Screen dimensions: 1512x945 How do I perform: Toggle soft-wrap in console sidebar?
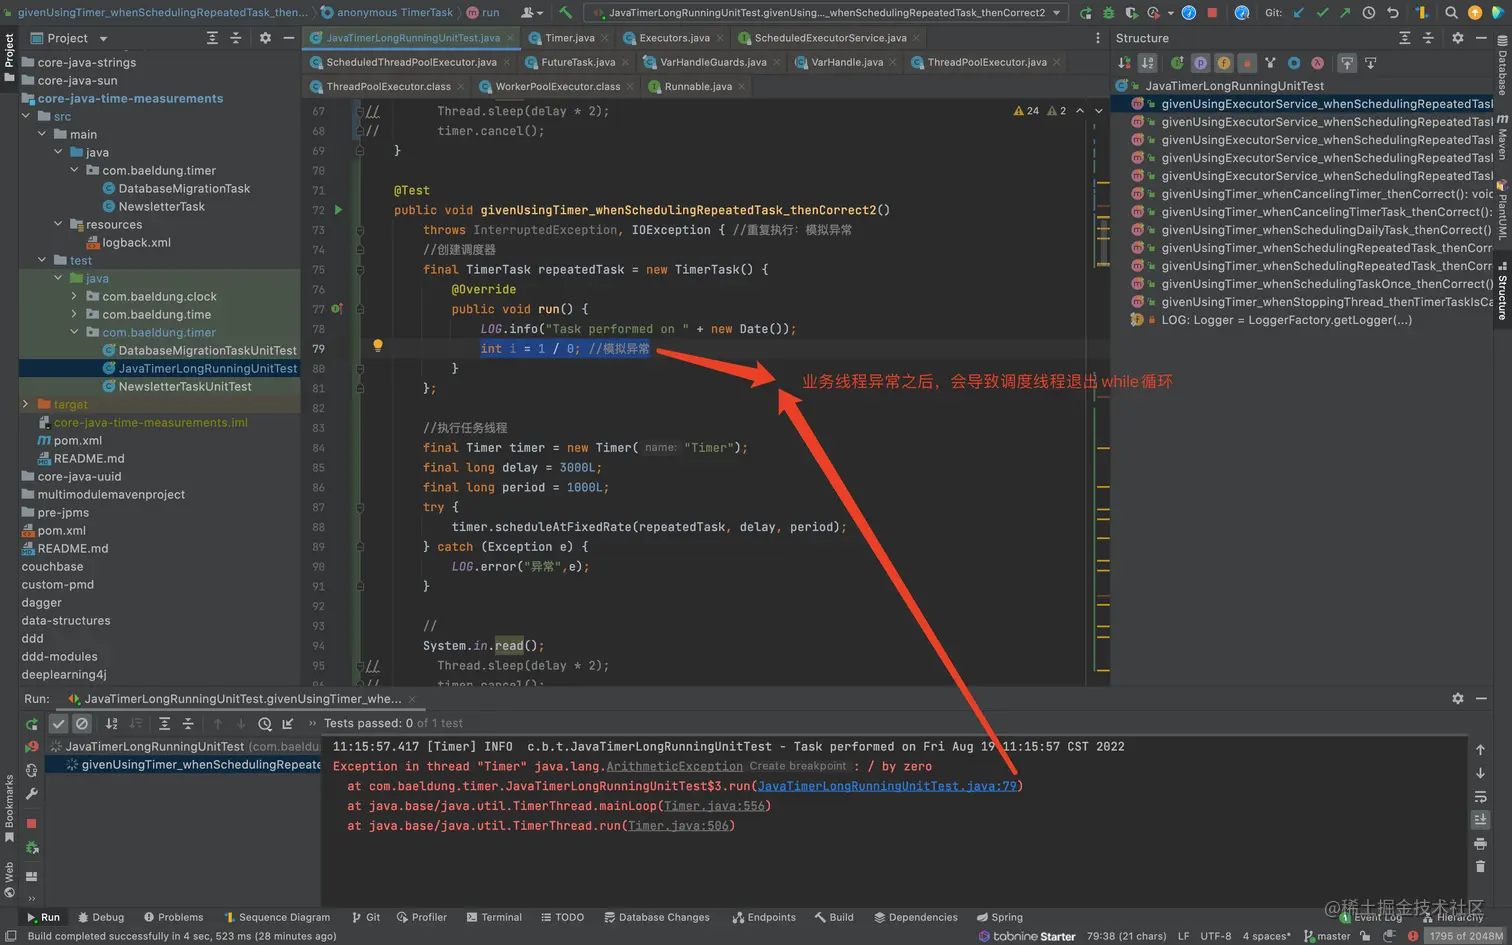(x=1480, y=796)
